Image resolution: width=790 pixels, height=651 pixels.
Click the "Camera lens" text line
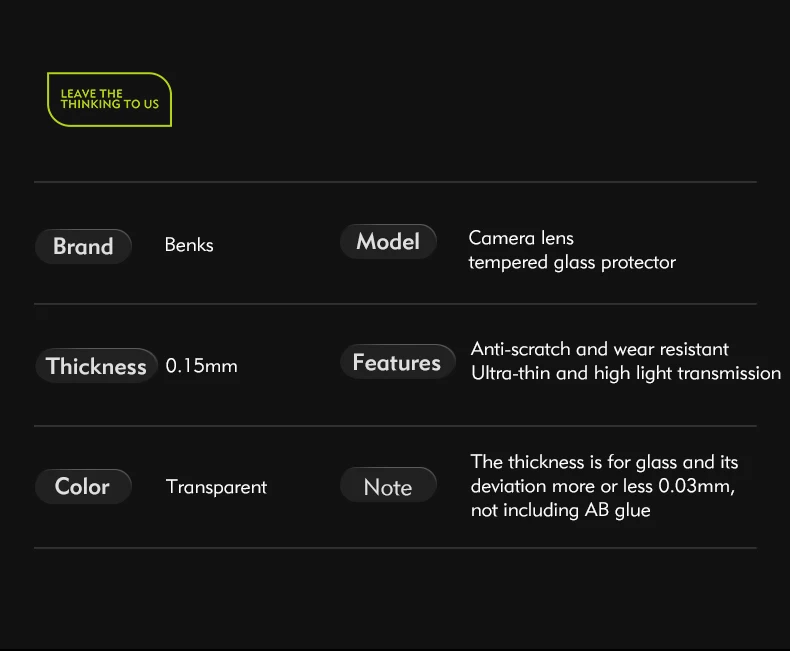point(521,238)
